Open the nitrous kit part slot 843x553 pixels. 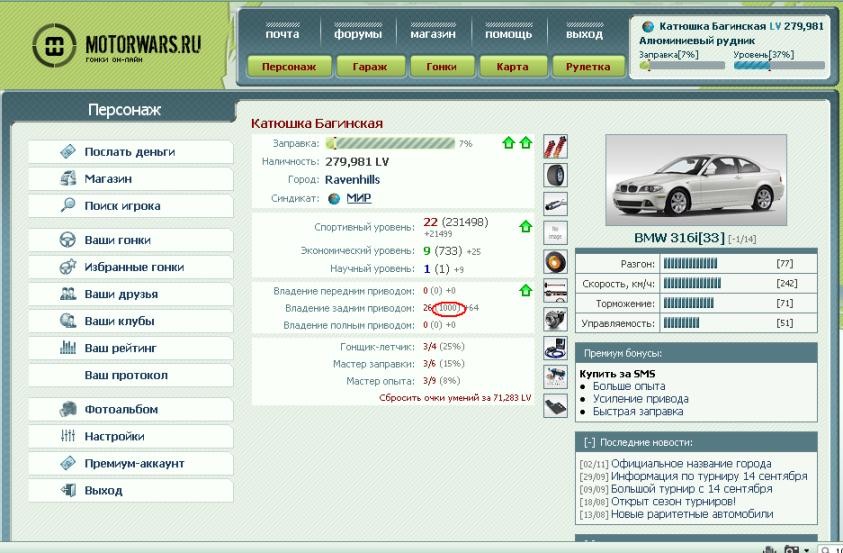click(555, 377)
